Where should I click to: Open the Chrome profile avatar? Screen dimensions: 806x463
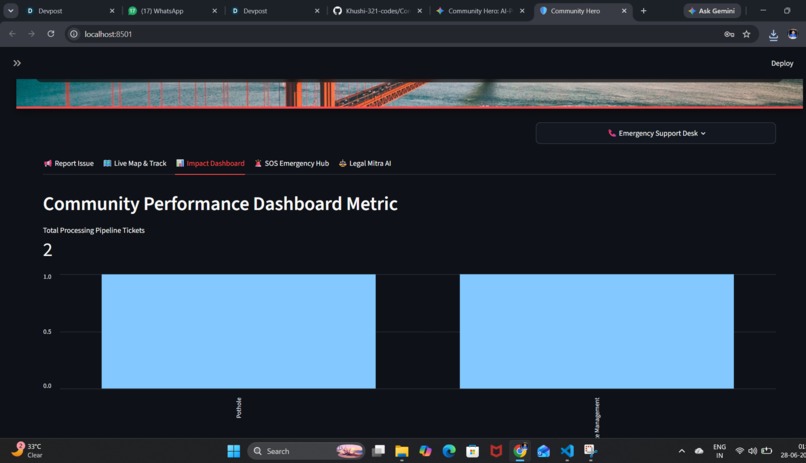[x=793, y=34]
